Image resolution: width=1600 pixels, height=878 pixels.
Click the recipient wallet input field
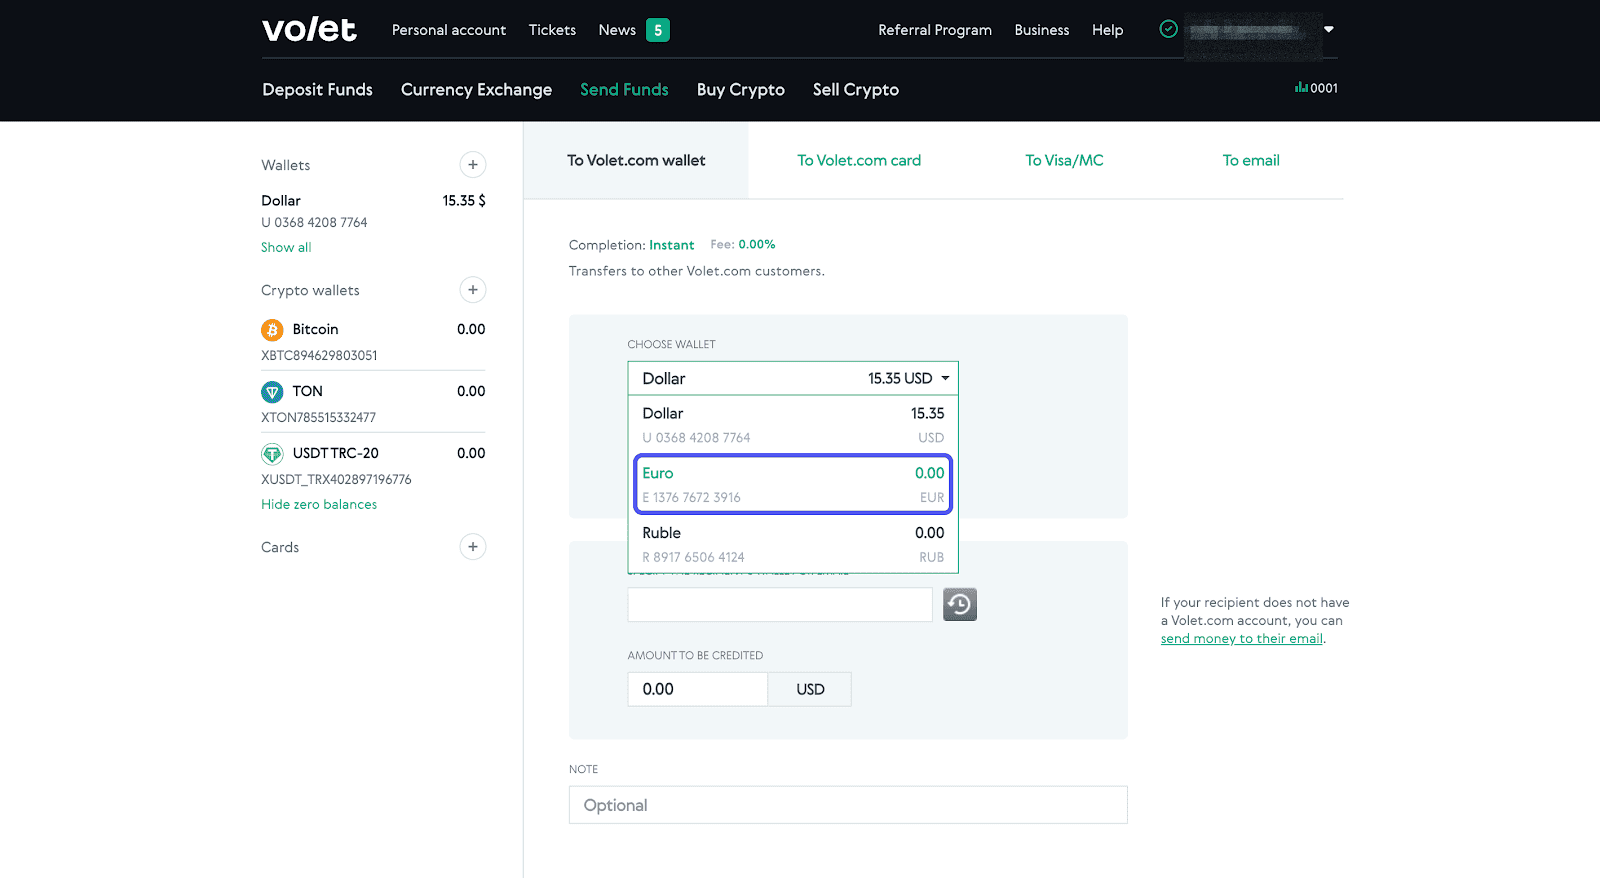pos(780,605)
